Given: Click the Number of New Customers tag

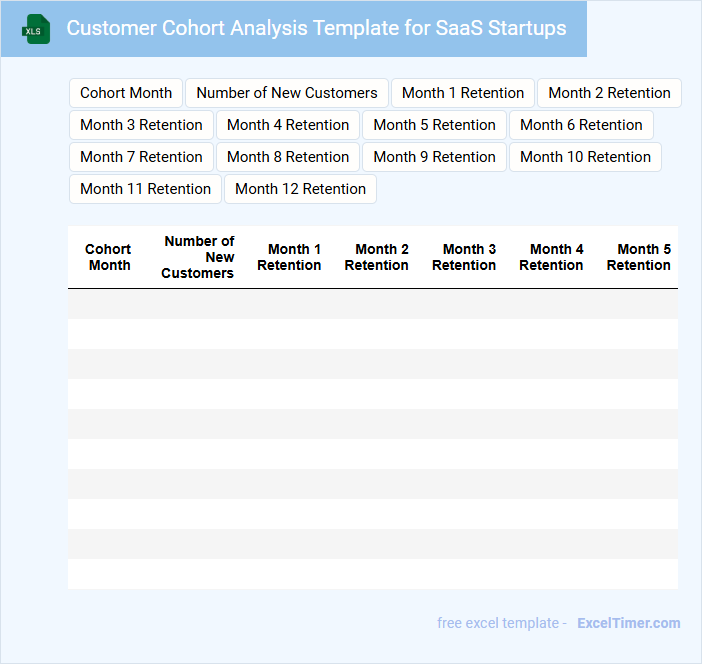Looking at the screenshot, I should [x=287, y=93].
